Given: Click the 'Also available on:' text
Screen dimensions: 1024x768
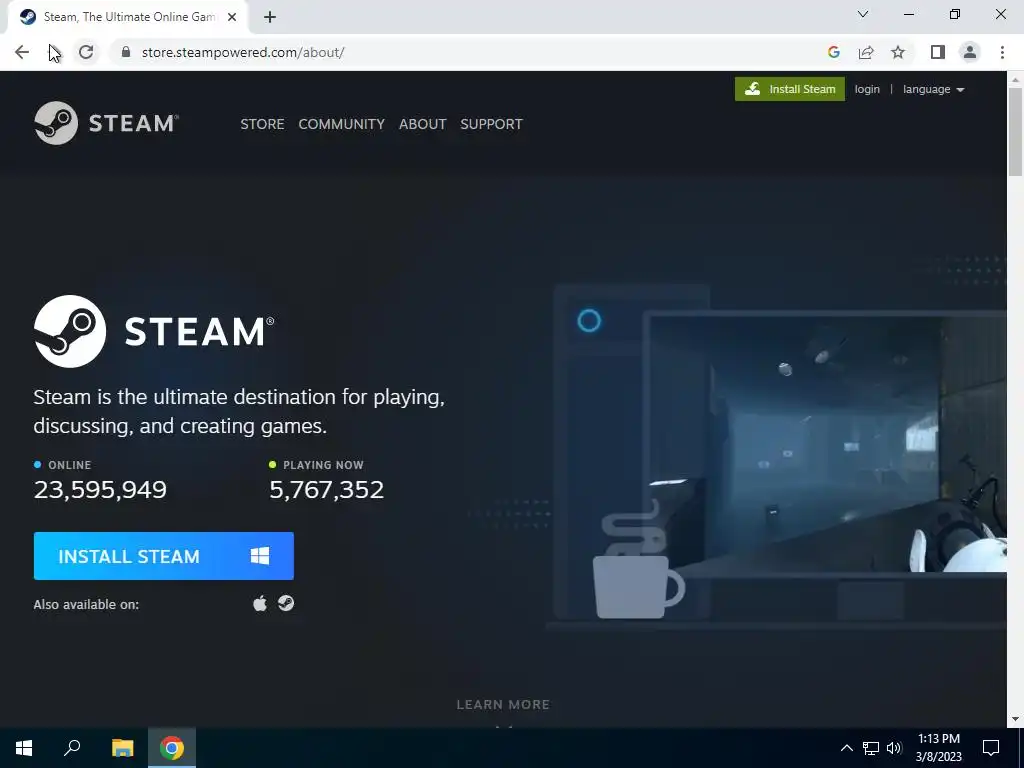Looking at the screenshot, I should pyautogui.click(x=86, y=604).
